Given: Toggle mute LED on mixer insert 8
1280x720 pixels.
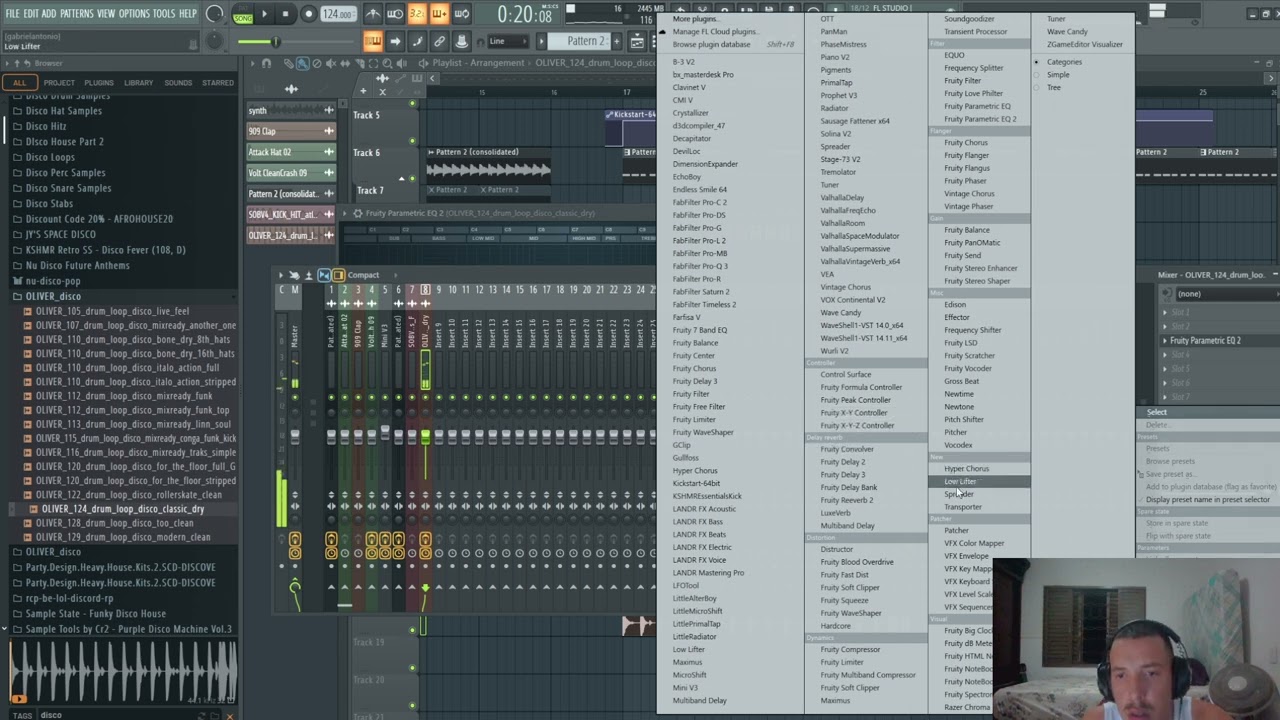Looking at the screenshot, I should tap(425, 397).
